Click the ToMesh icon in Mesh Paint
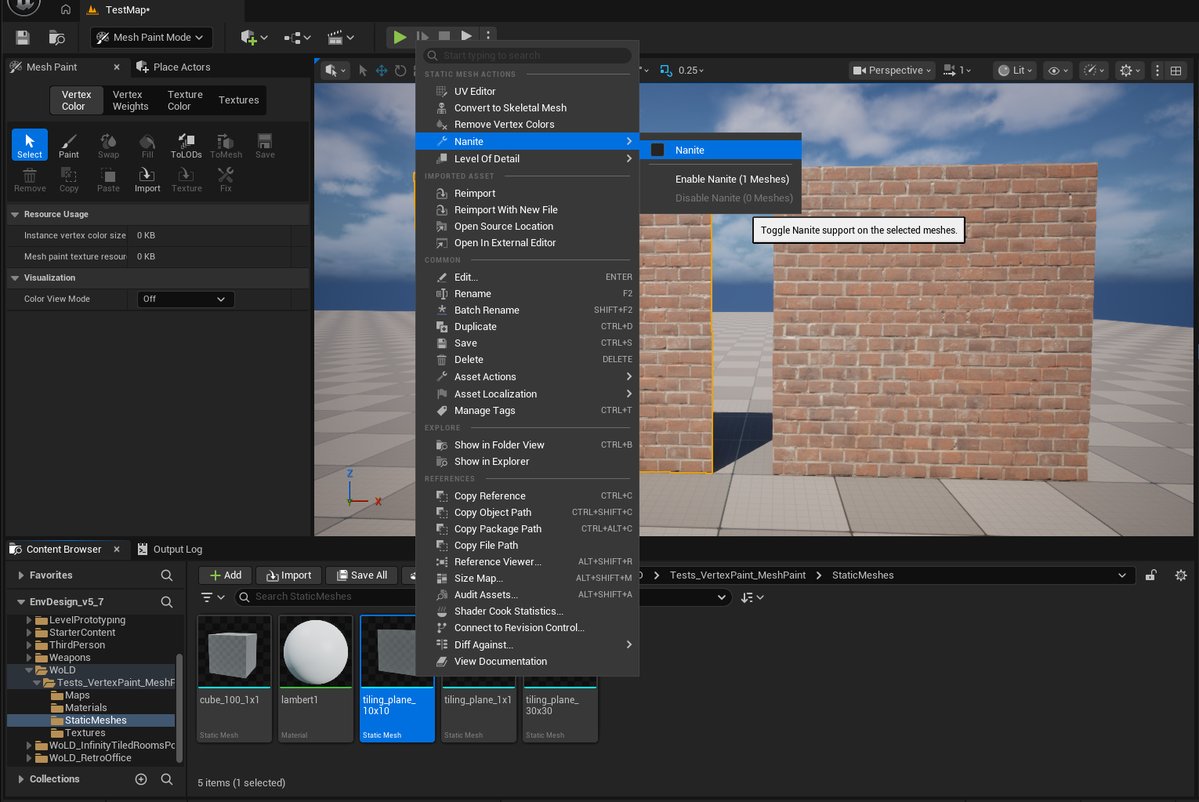Image resolution: width=1199 pixels, height=802 pixels. [x=225, y=147]
